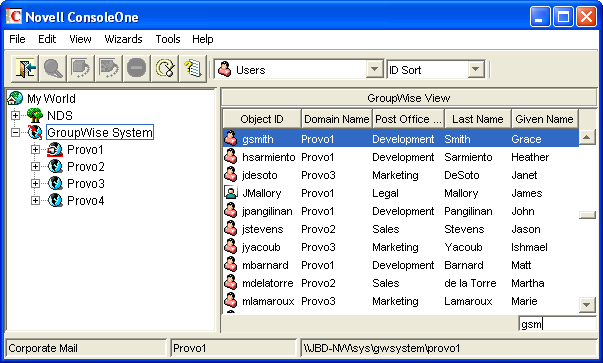Click the Domain Name column header
This screenshot has height=363, width=603.
[x=336, y=119]
